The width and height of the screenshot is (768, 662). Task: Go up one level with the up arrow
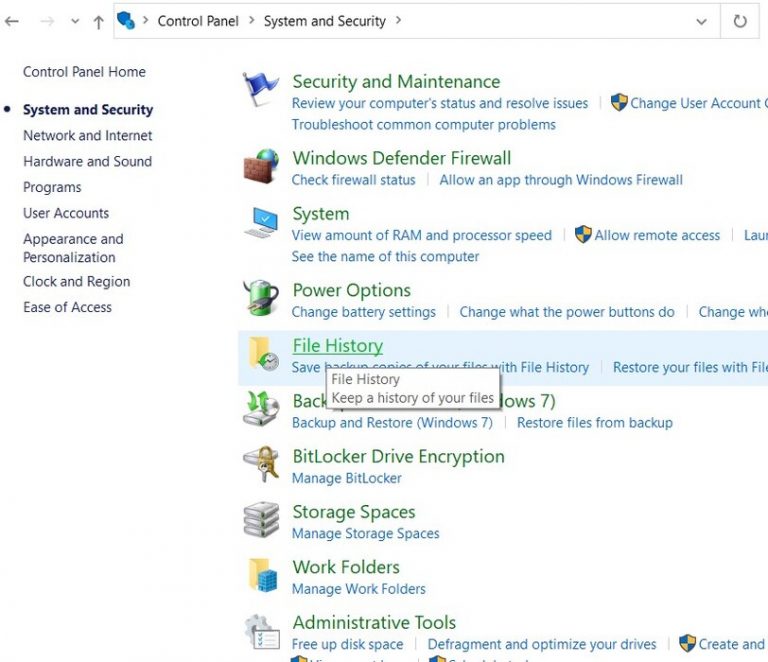coord(98,22)
